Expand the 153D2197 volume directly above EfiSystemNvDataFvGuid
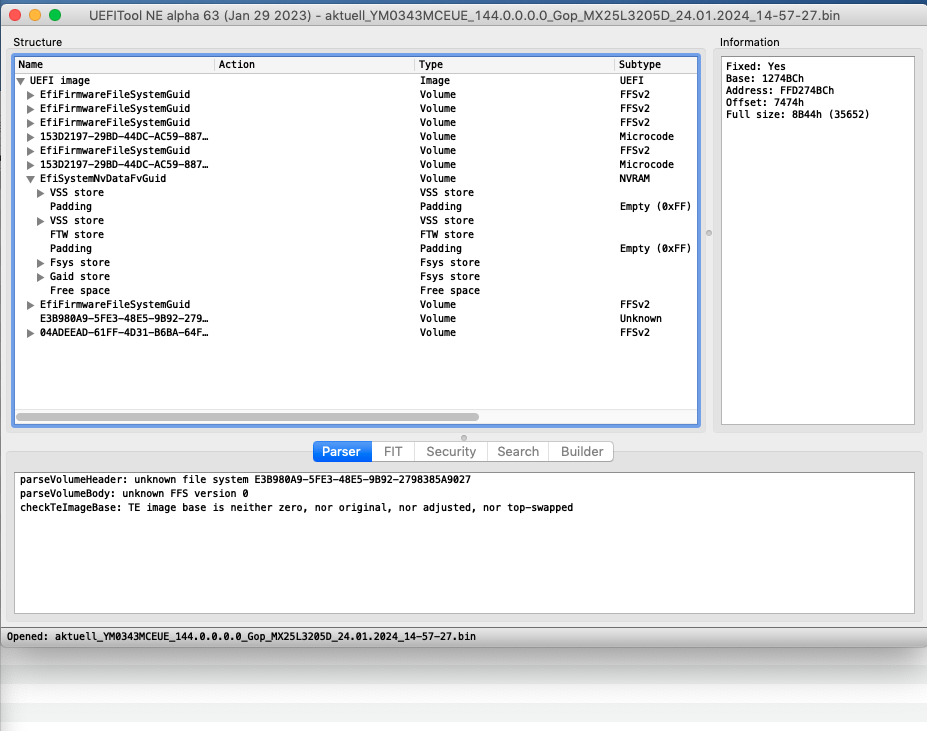The image size is (927, 731). (x=30, y=165)
